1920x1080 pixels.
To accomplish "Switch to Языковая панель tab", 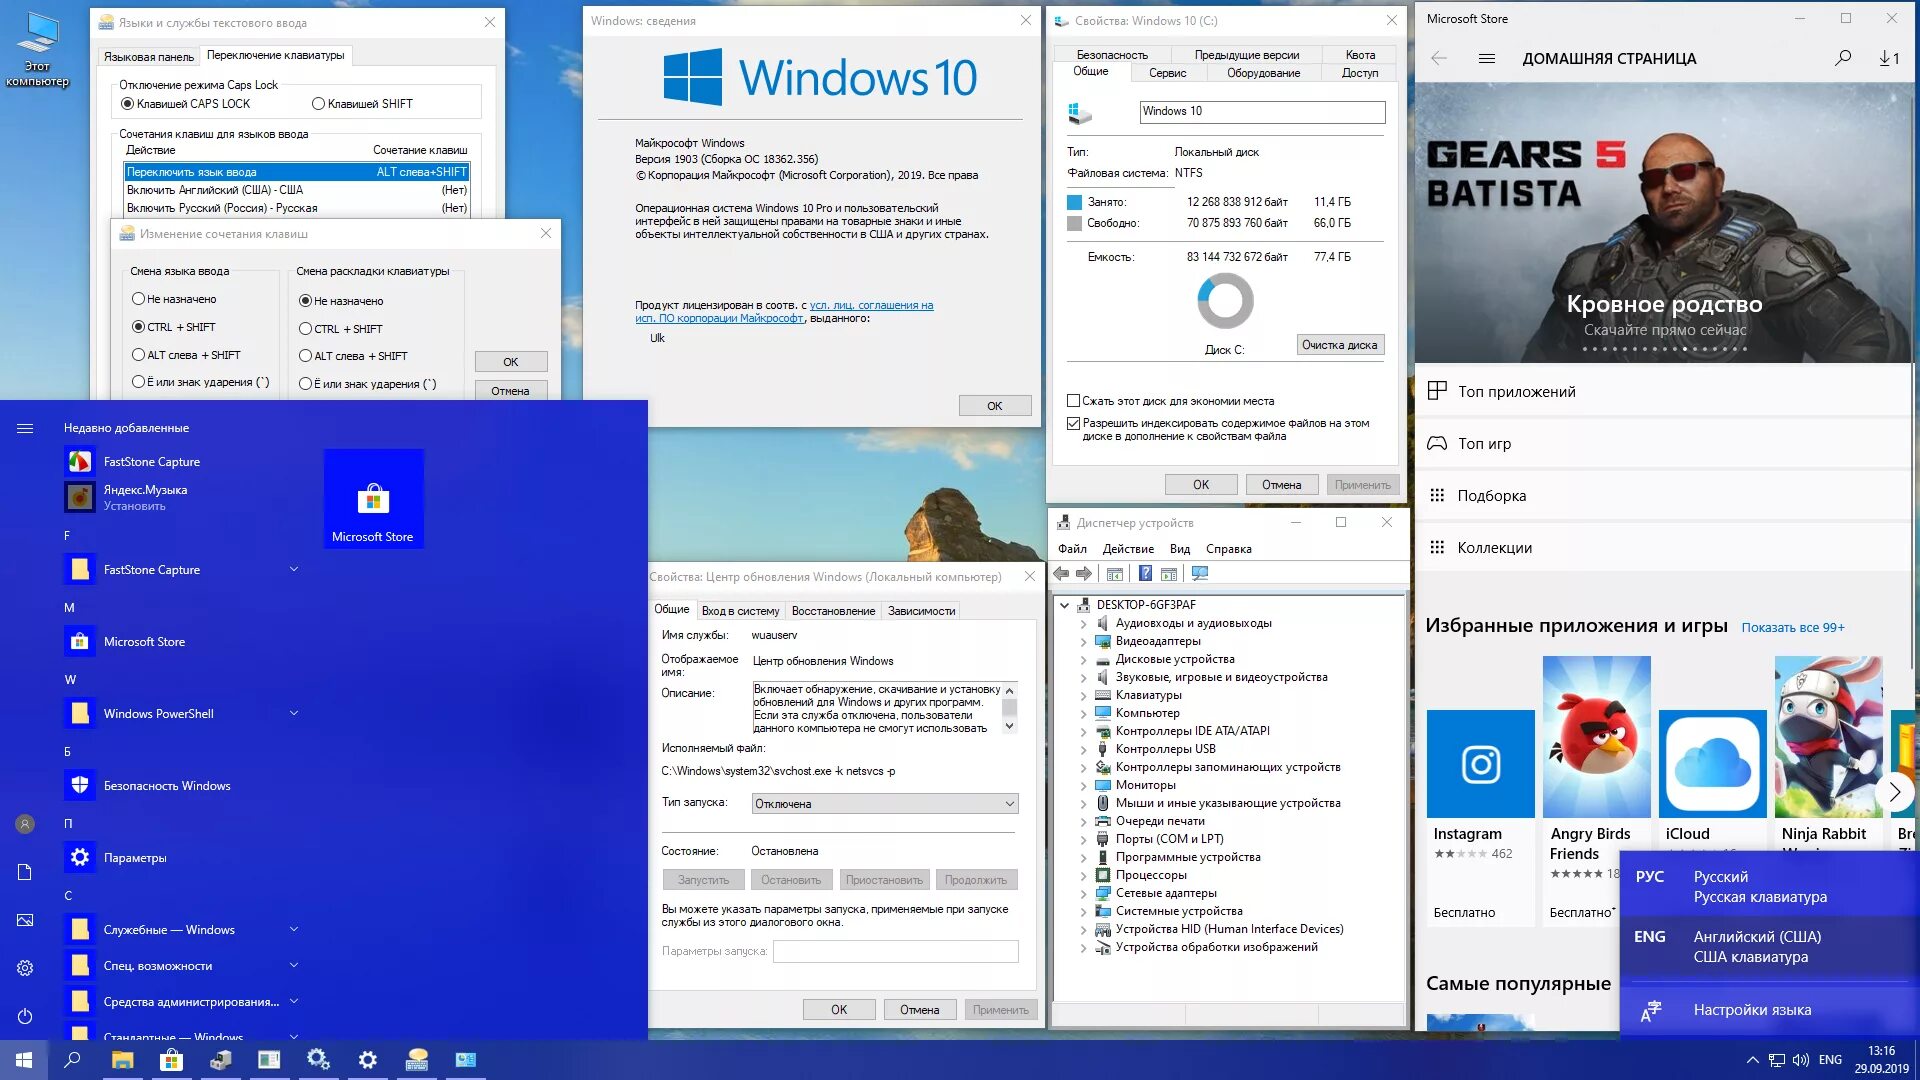I will tap(148, 56).
